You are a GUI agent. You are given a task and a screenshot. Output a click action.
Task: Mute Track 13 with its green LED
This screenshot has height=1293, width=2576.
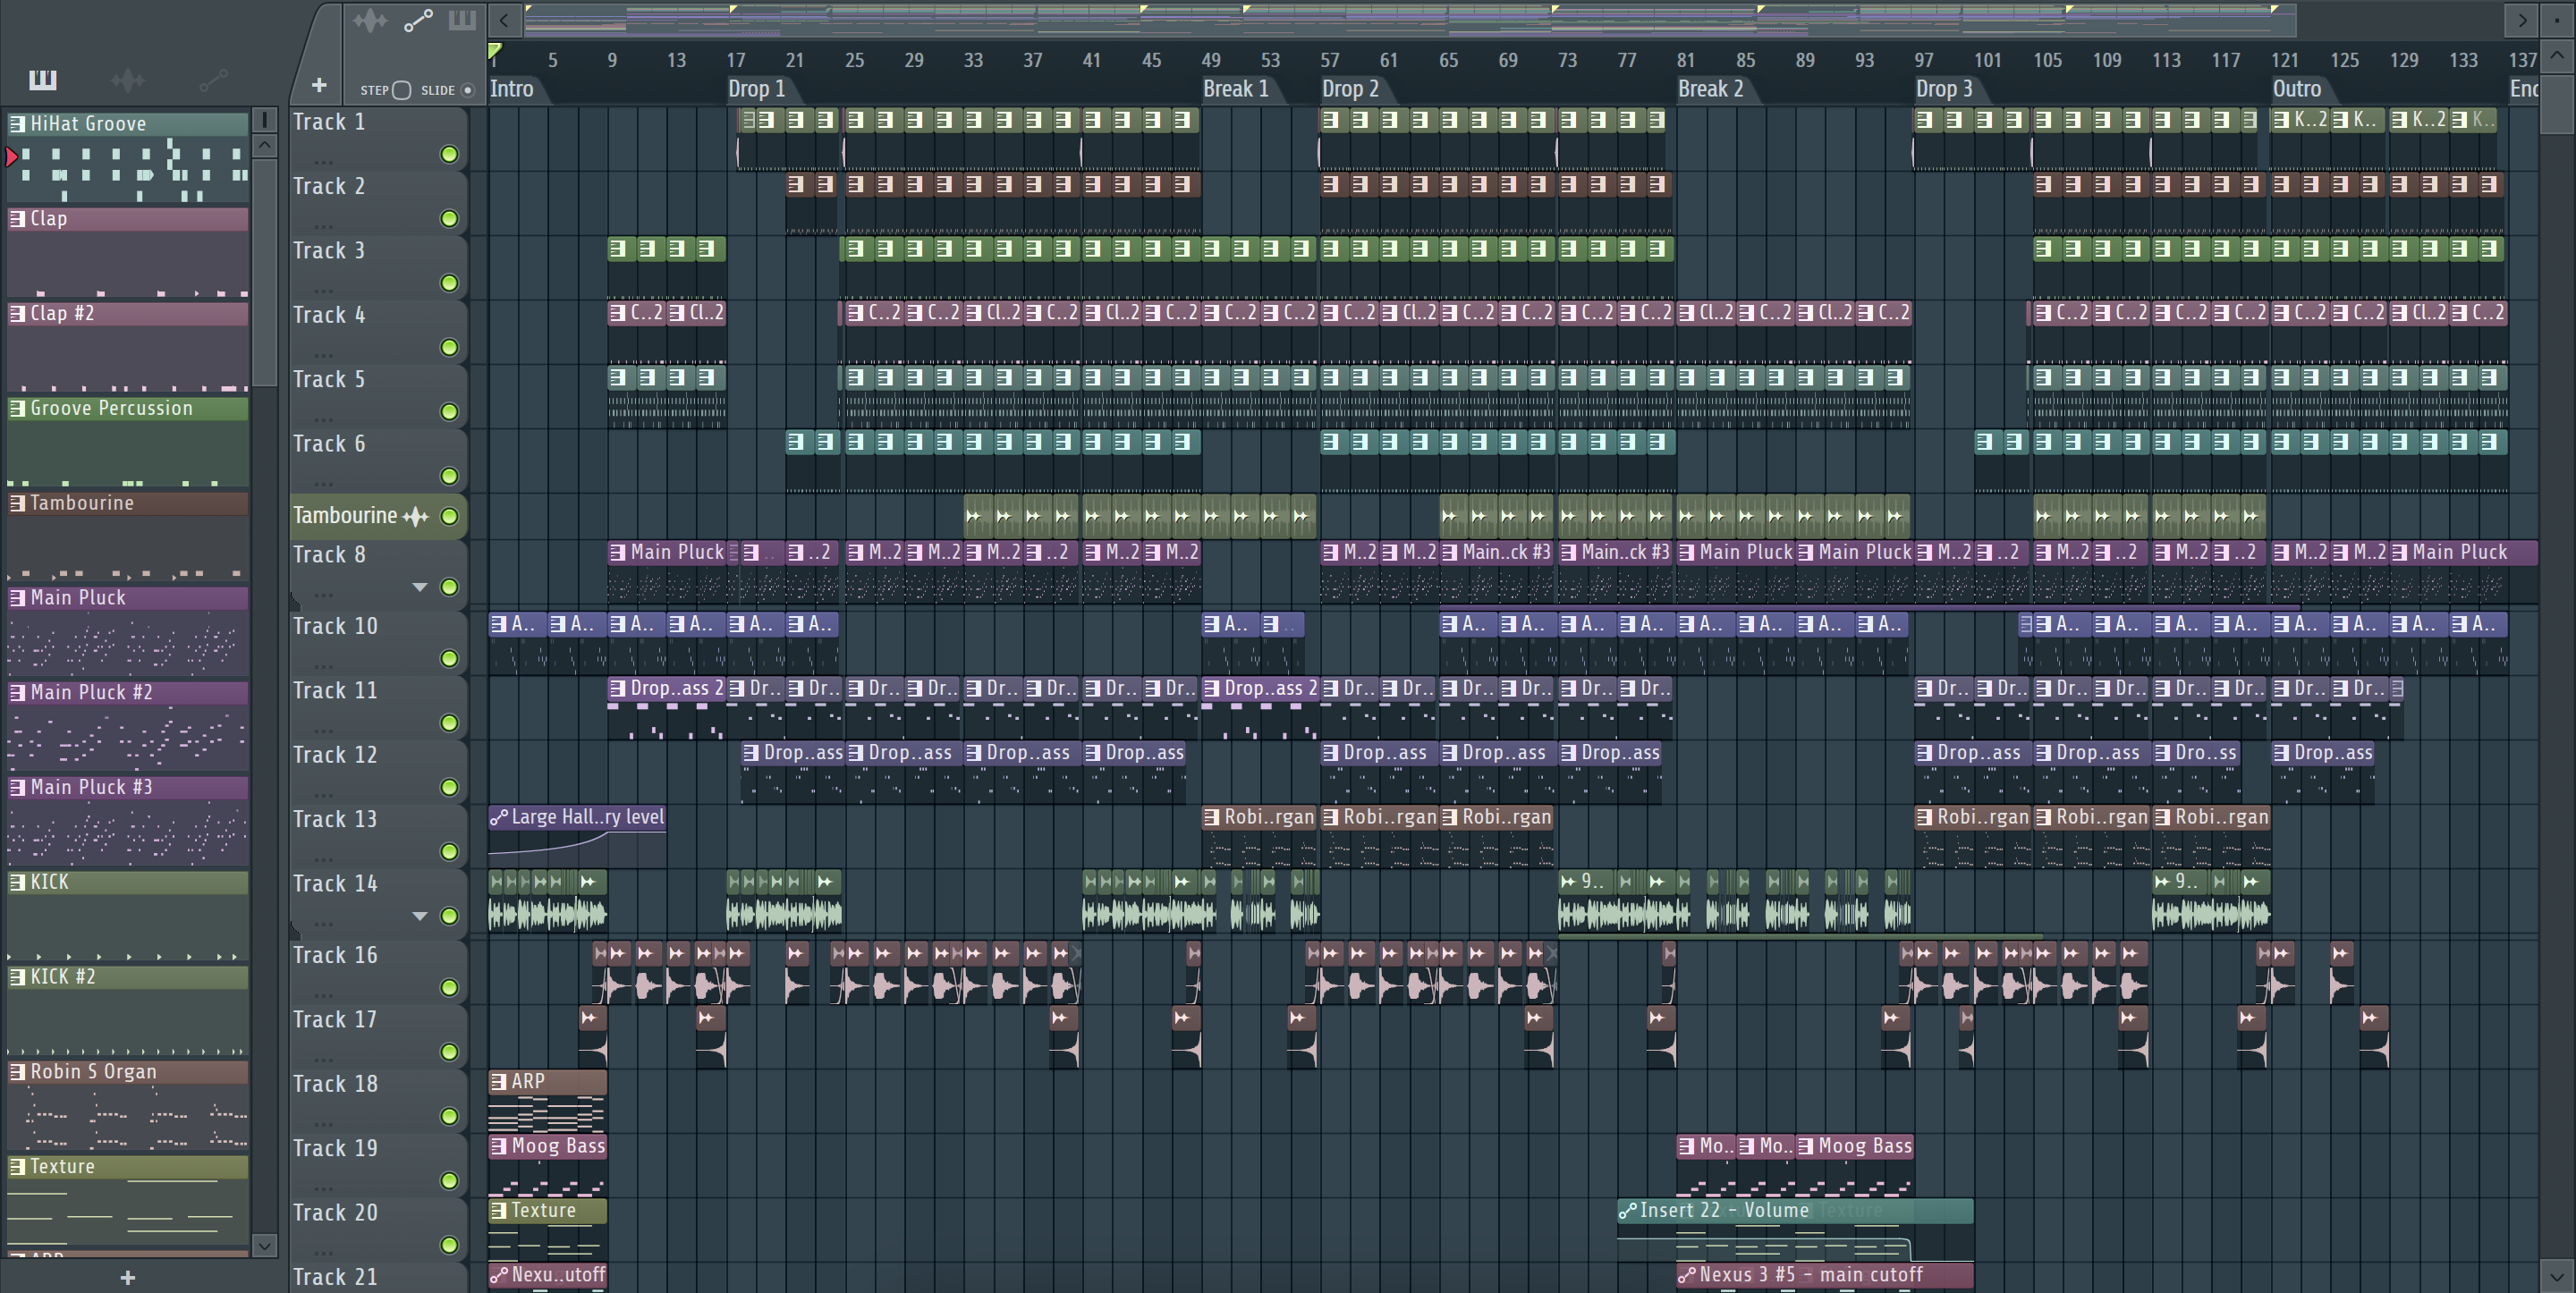(x=449, y=851)
